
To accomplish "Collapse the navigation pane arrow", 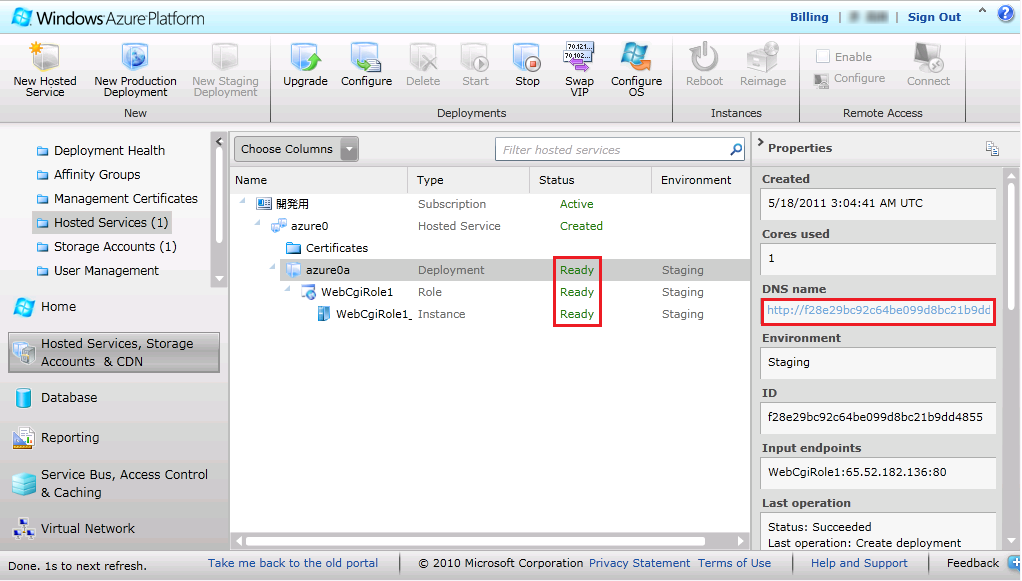I will (x=219, y=142).
